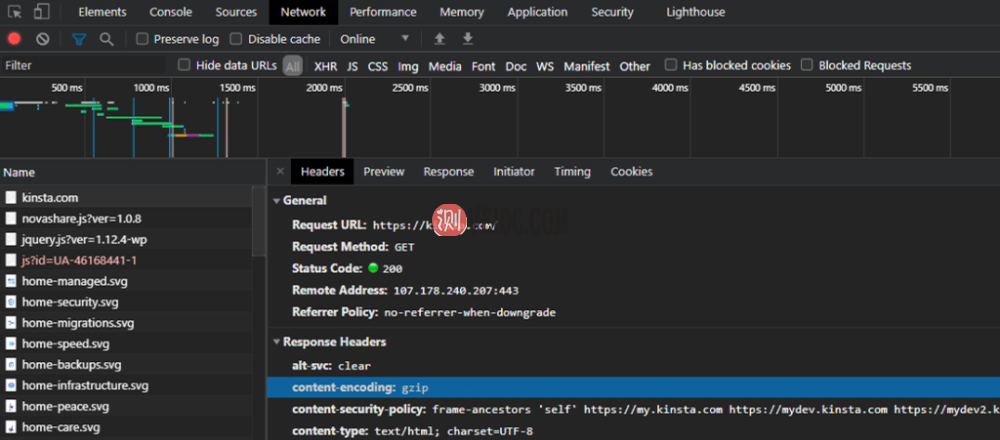This screenshot has height=440, width=1000.
Task: Filter requests by XHR
Action: [x=326, y=66]
